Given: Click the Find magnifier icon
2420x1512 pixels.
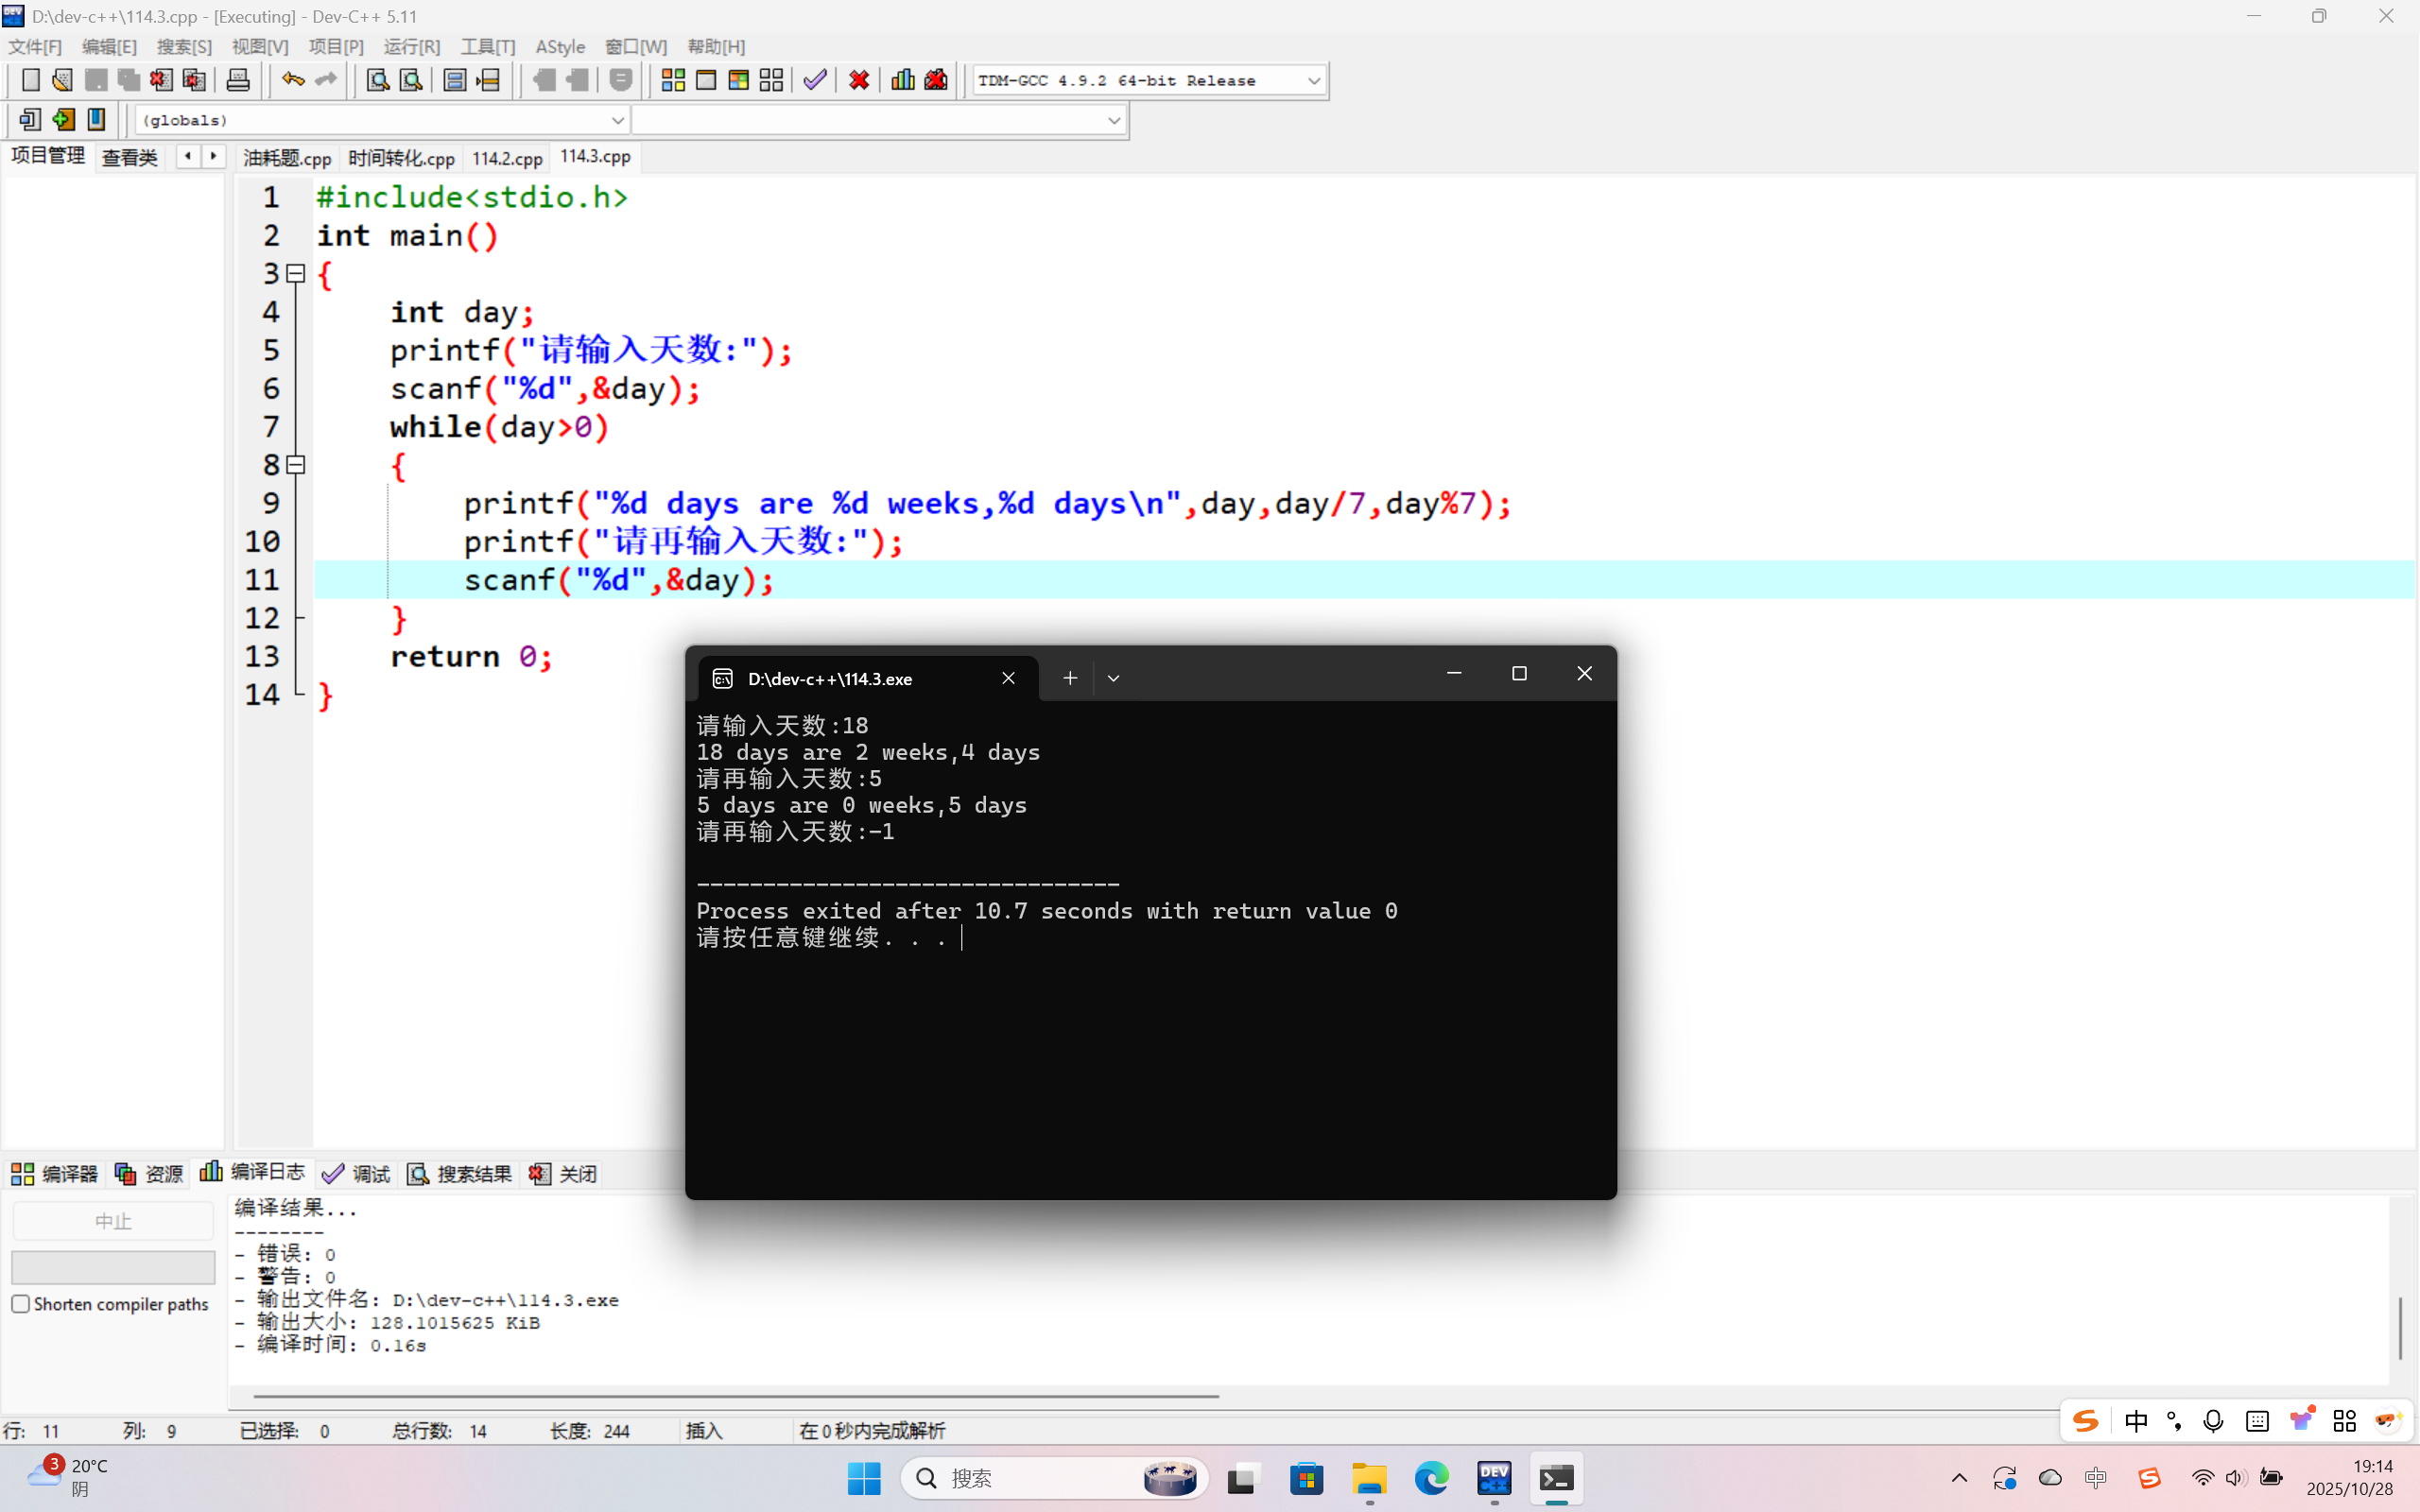Looking at the screenshot, I should [x=377, y=80].
